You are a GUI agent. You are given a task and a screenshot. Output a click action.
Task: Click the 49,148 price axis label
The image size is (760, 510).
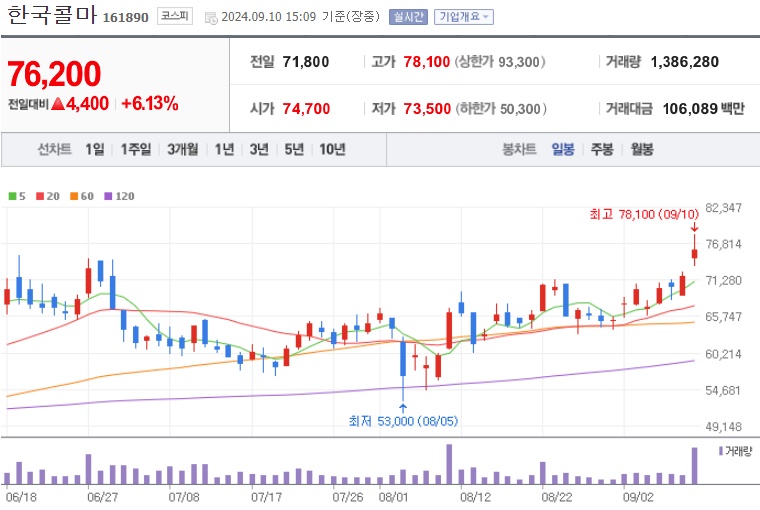(724, 427)
